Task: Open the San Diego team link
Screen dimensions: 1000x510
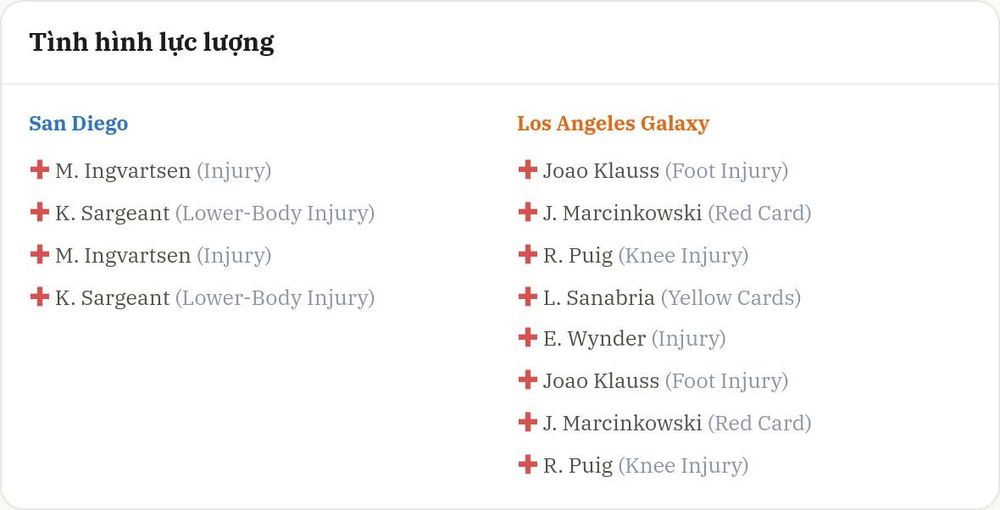Action: coord(78,123)
